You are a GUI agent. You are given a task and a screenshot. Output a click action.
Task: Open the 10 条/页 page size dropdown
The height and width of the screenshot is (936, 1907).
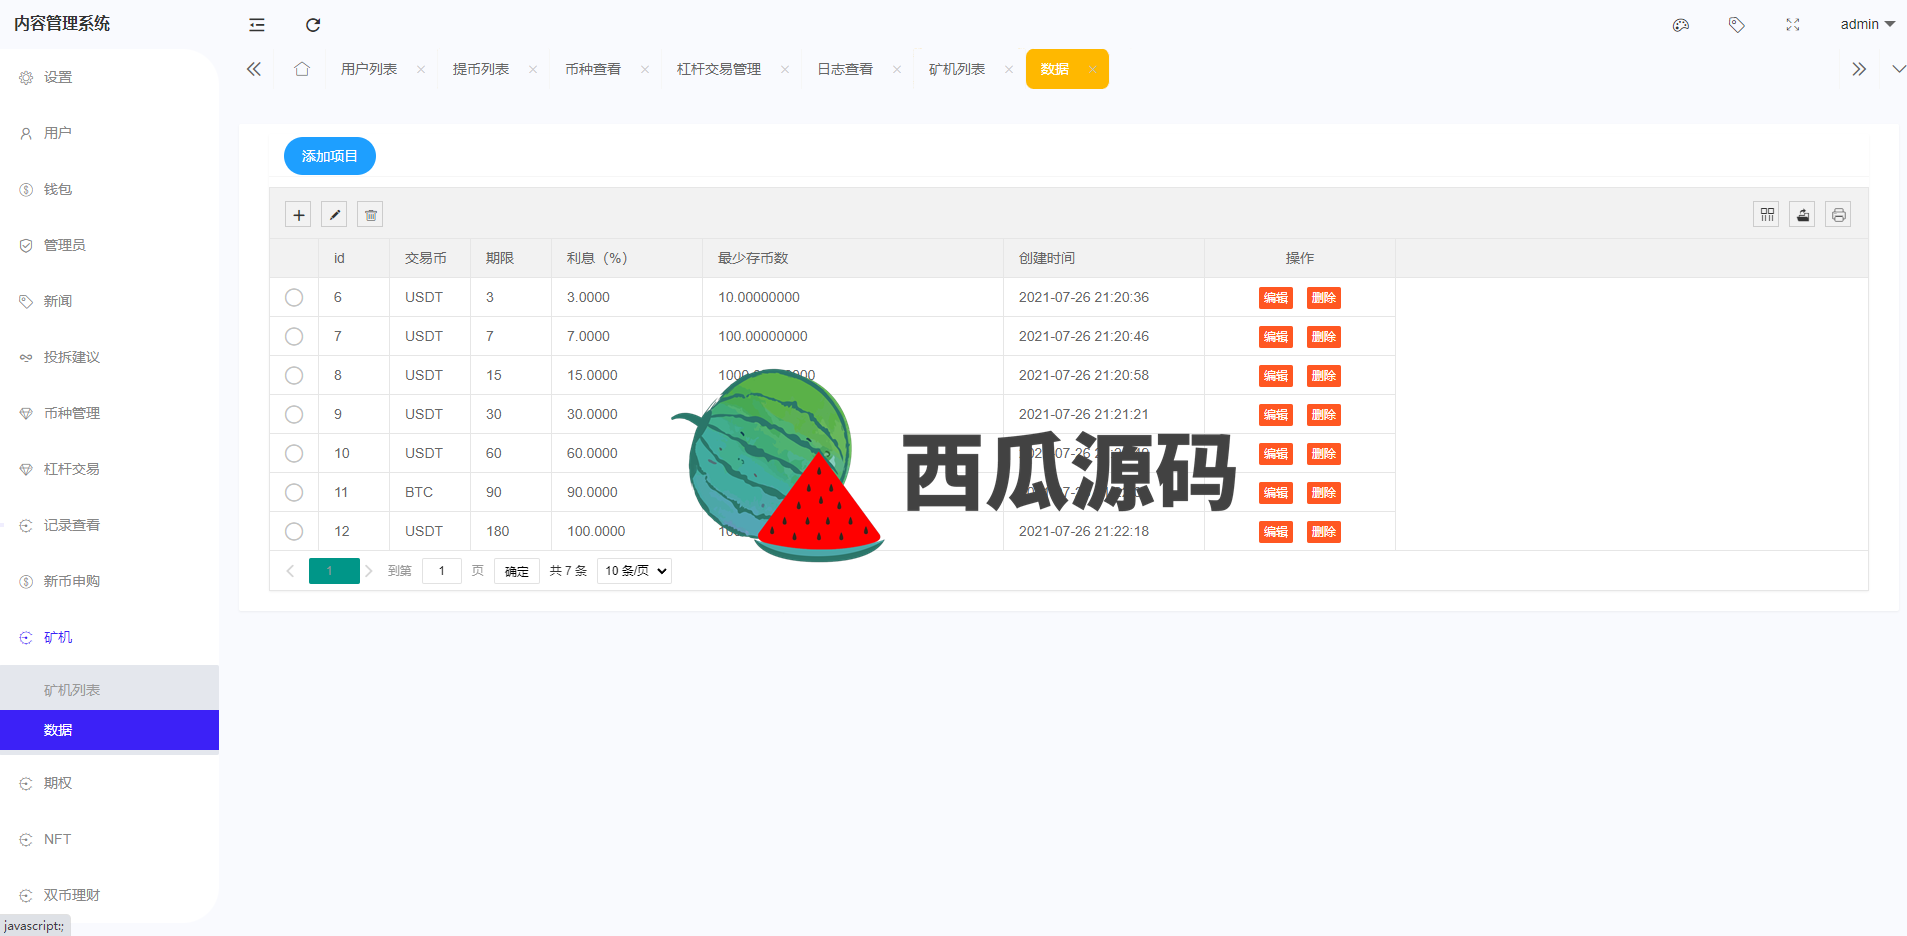[x=634, y=571]
